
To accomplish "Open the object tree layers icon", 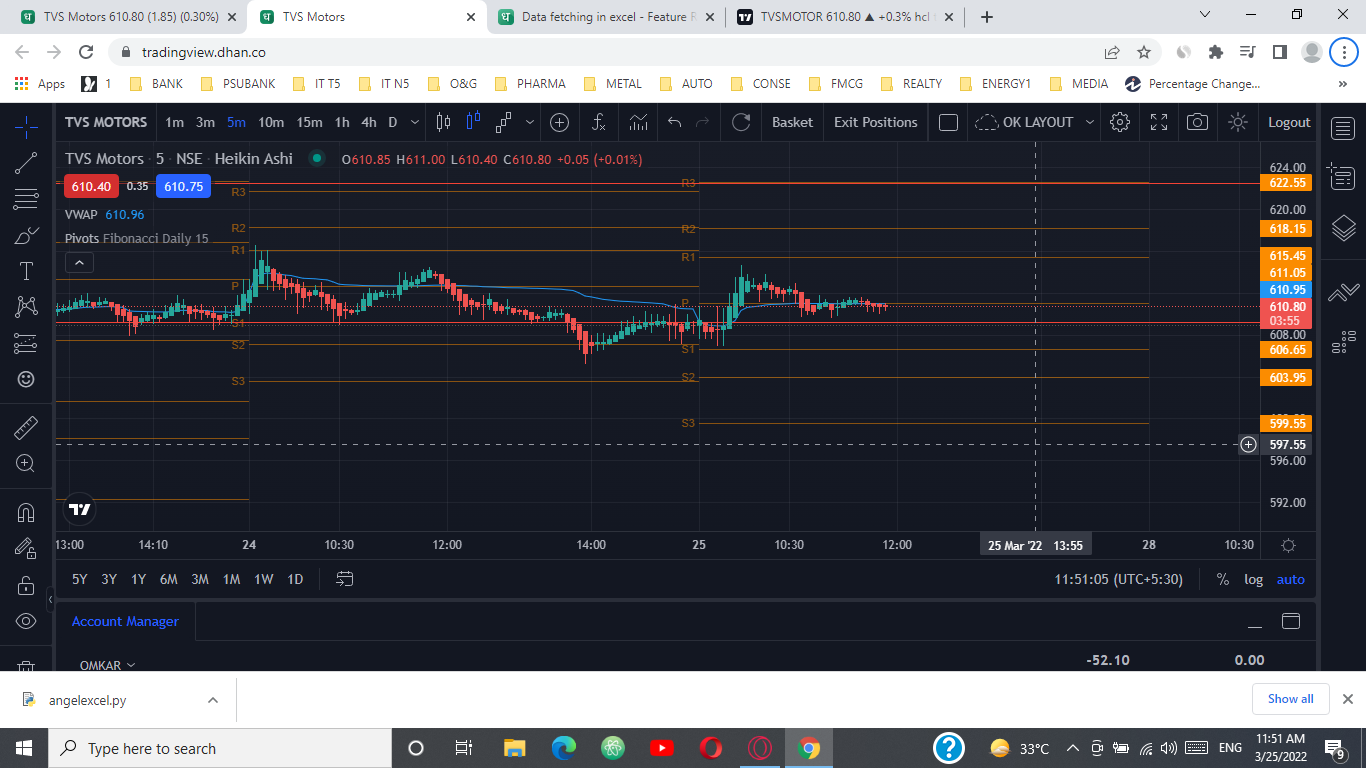I will click(x=1342, y=228).
